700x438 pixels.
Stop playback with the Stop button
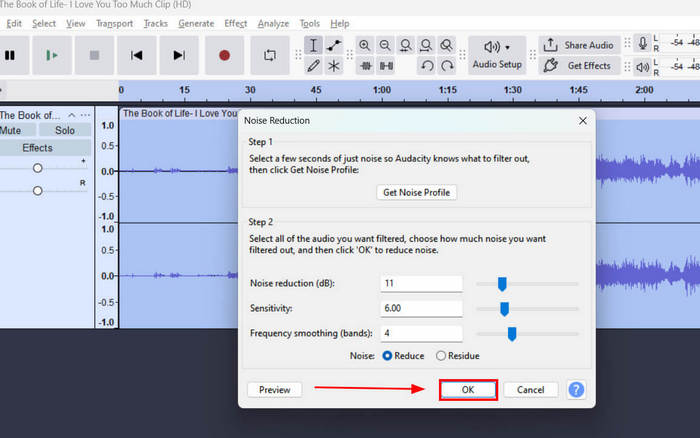94,55
